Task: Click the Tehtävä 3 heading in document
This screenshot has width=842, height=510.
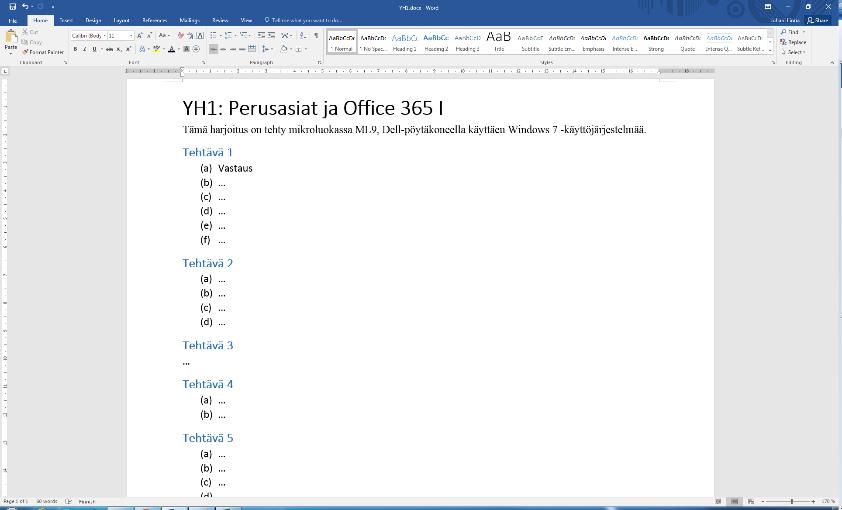Action: tap(208, 345)
